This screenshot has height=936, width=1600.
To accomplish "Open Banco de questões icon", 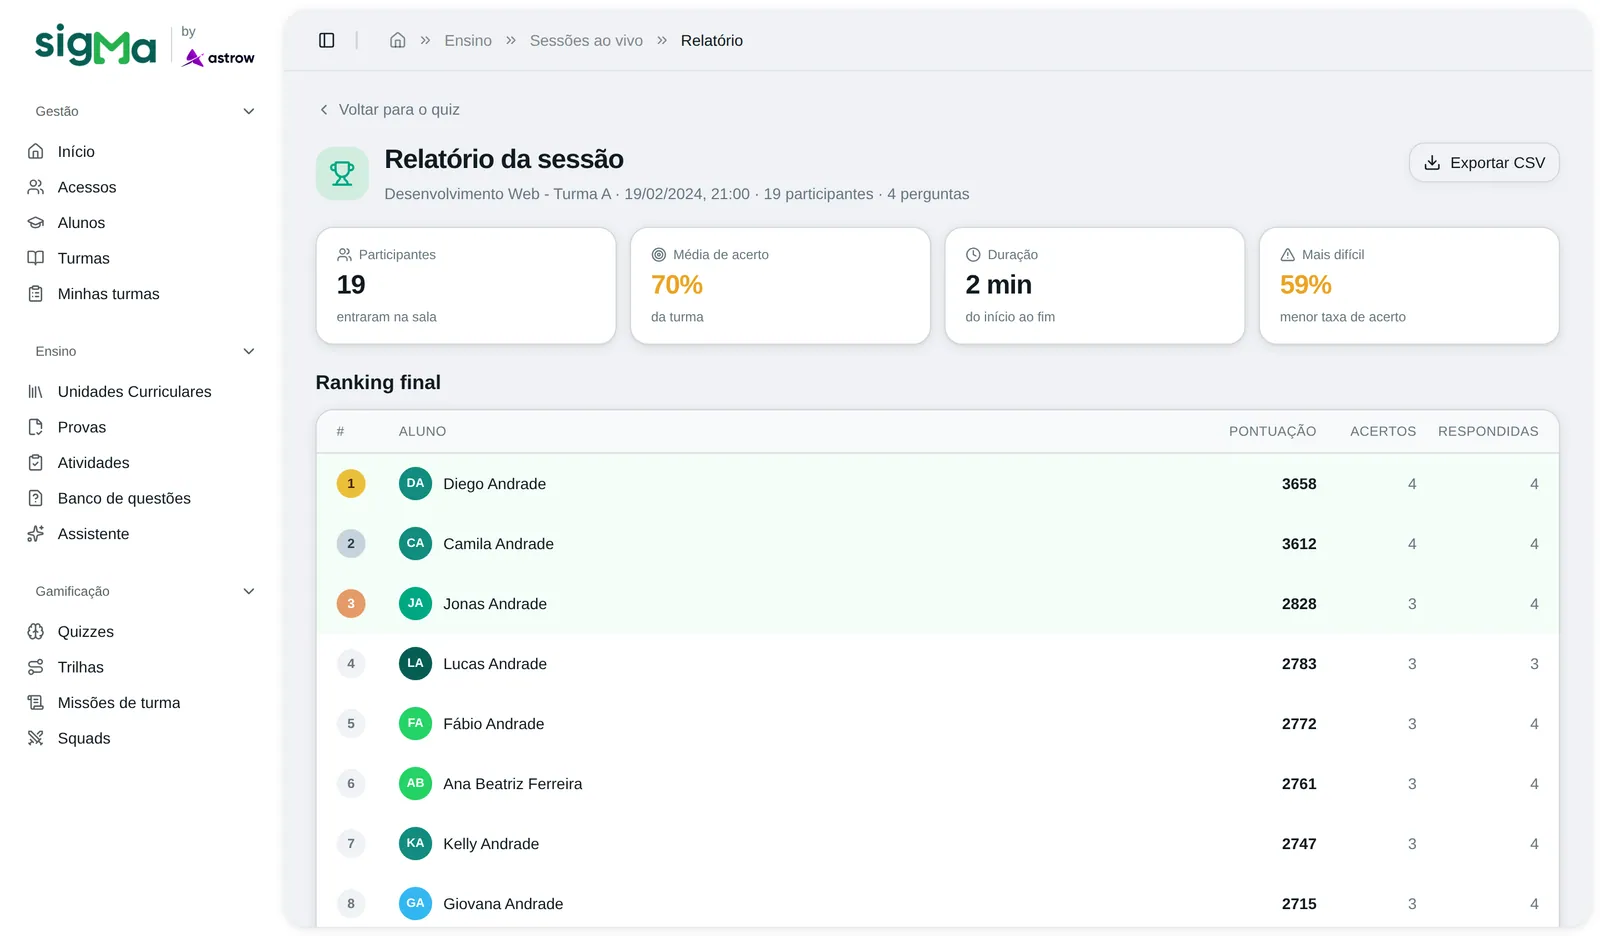I will point(36,498).
